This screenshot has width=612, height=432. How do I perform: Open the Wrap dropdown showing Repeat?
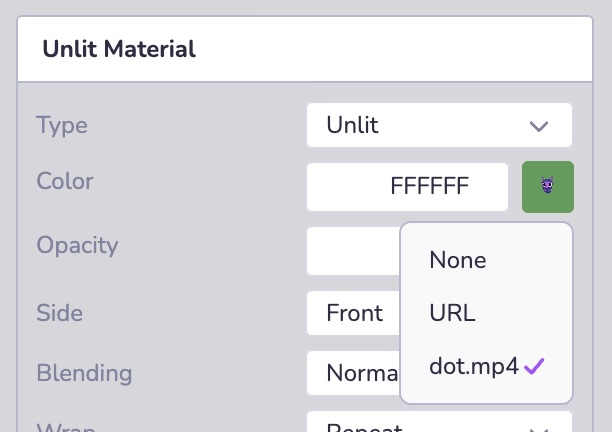[439, 424]
